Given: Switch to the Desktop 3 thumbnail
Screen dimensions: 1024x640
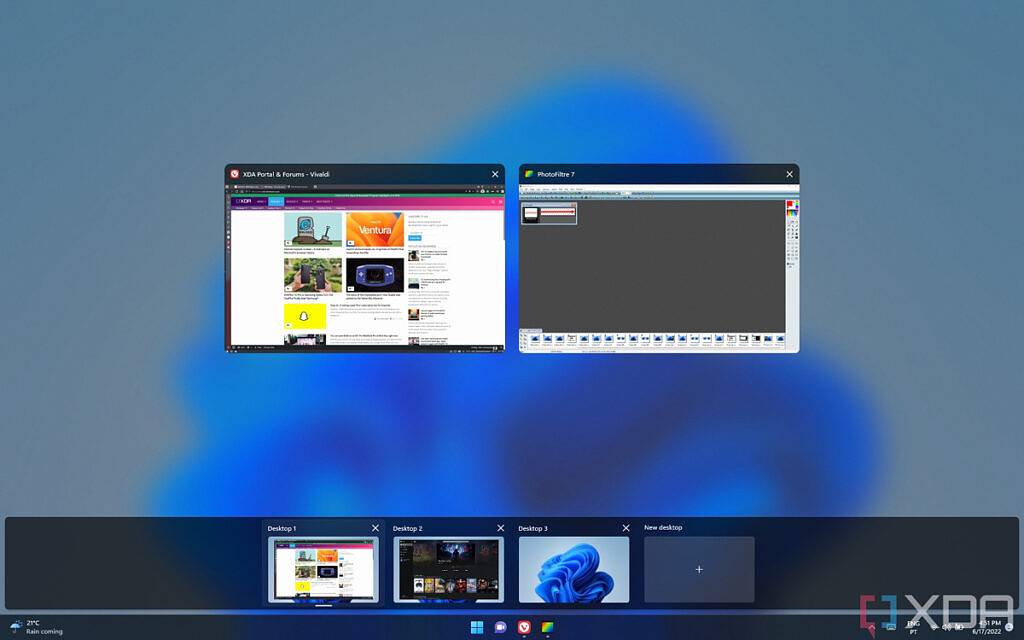Looking at the screenshot, I should pos(573,569).
